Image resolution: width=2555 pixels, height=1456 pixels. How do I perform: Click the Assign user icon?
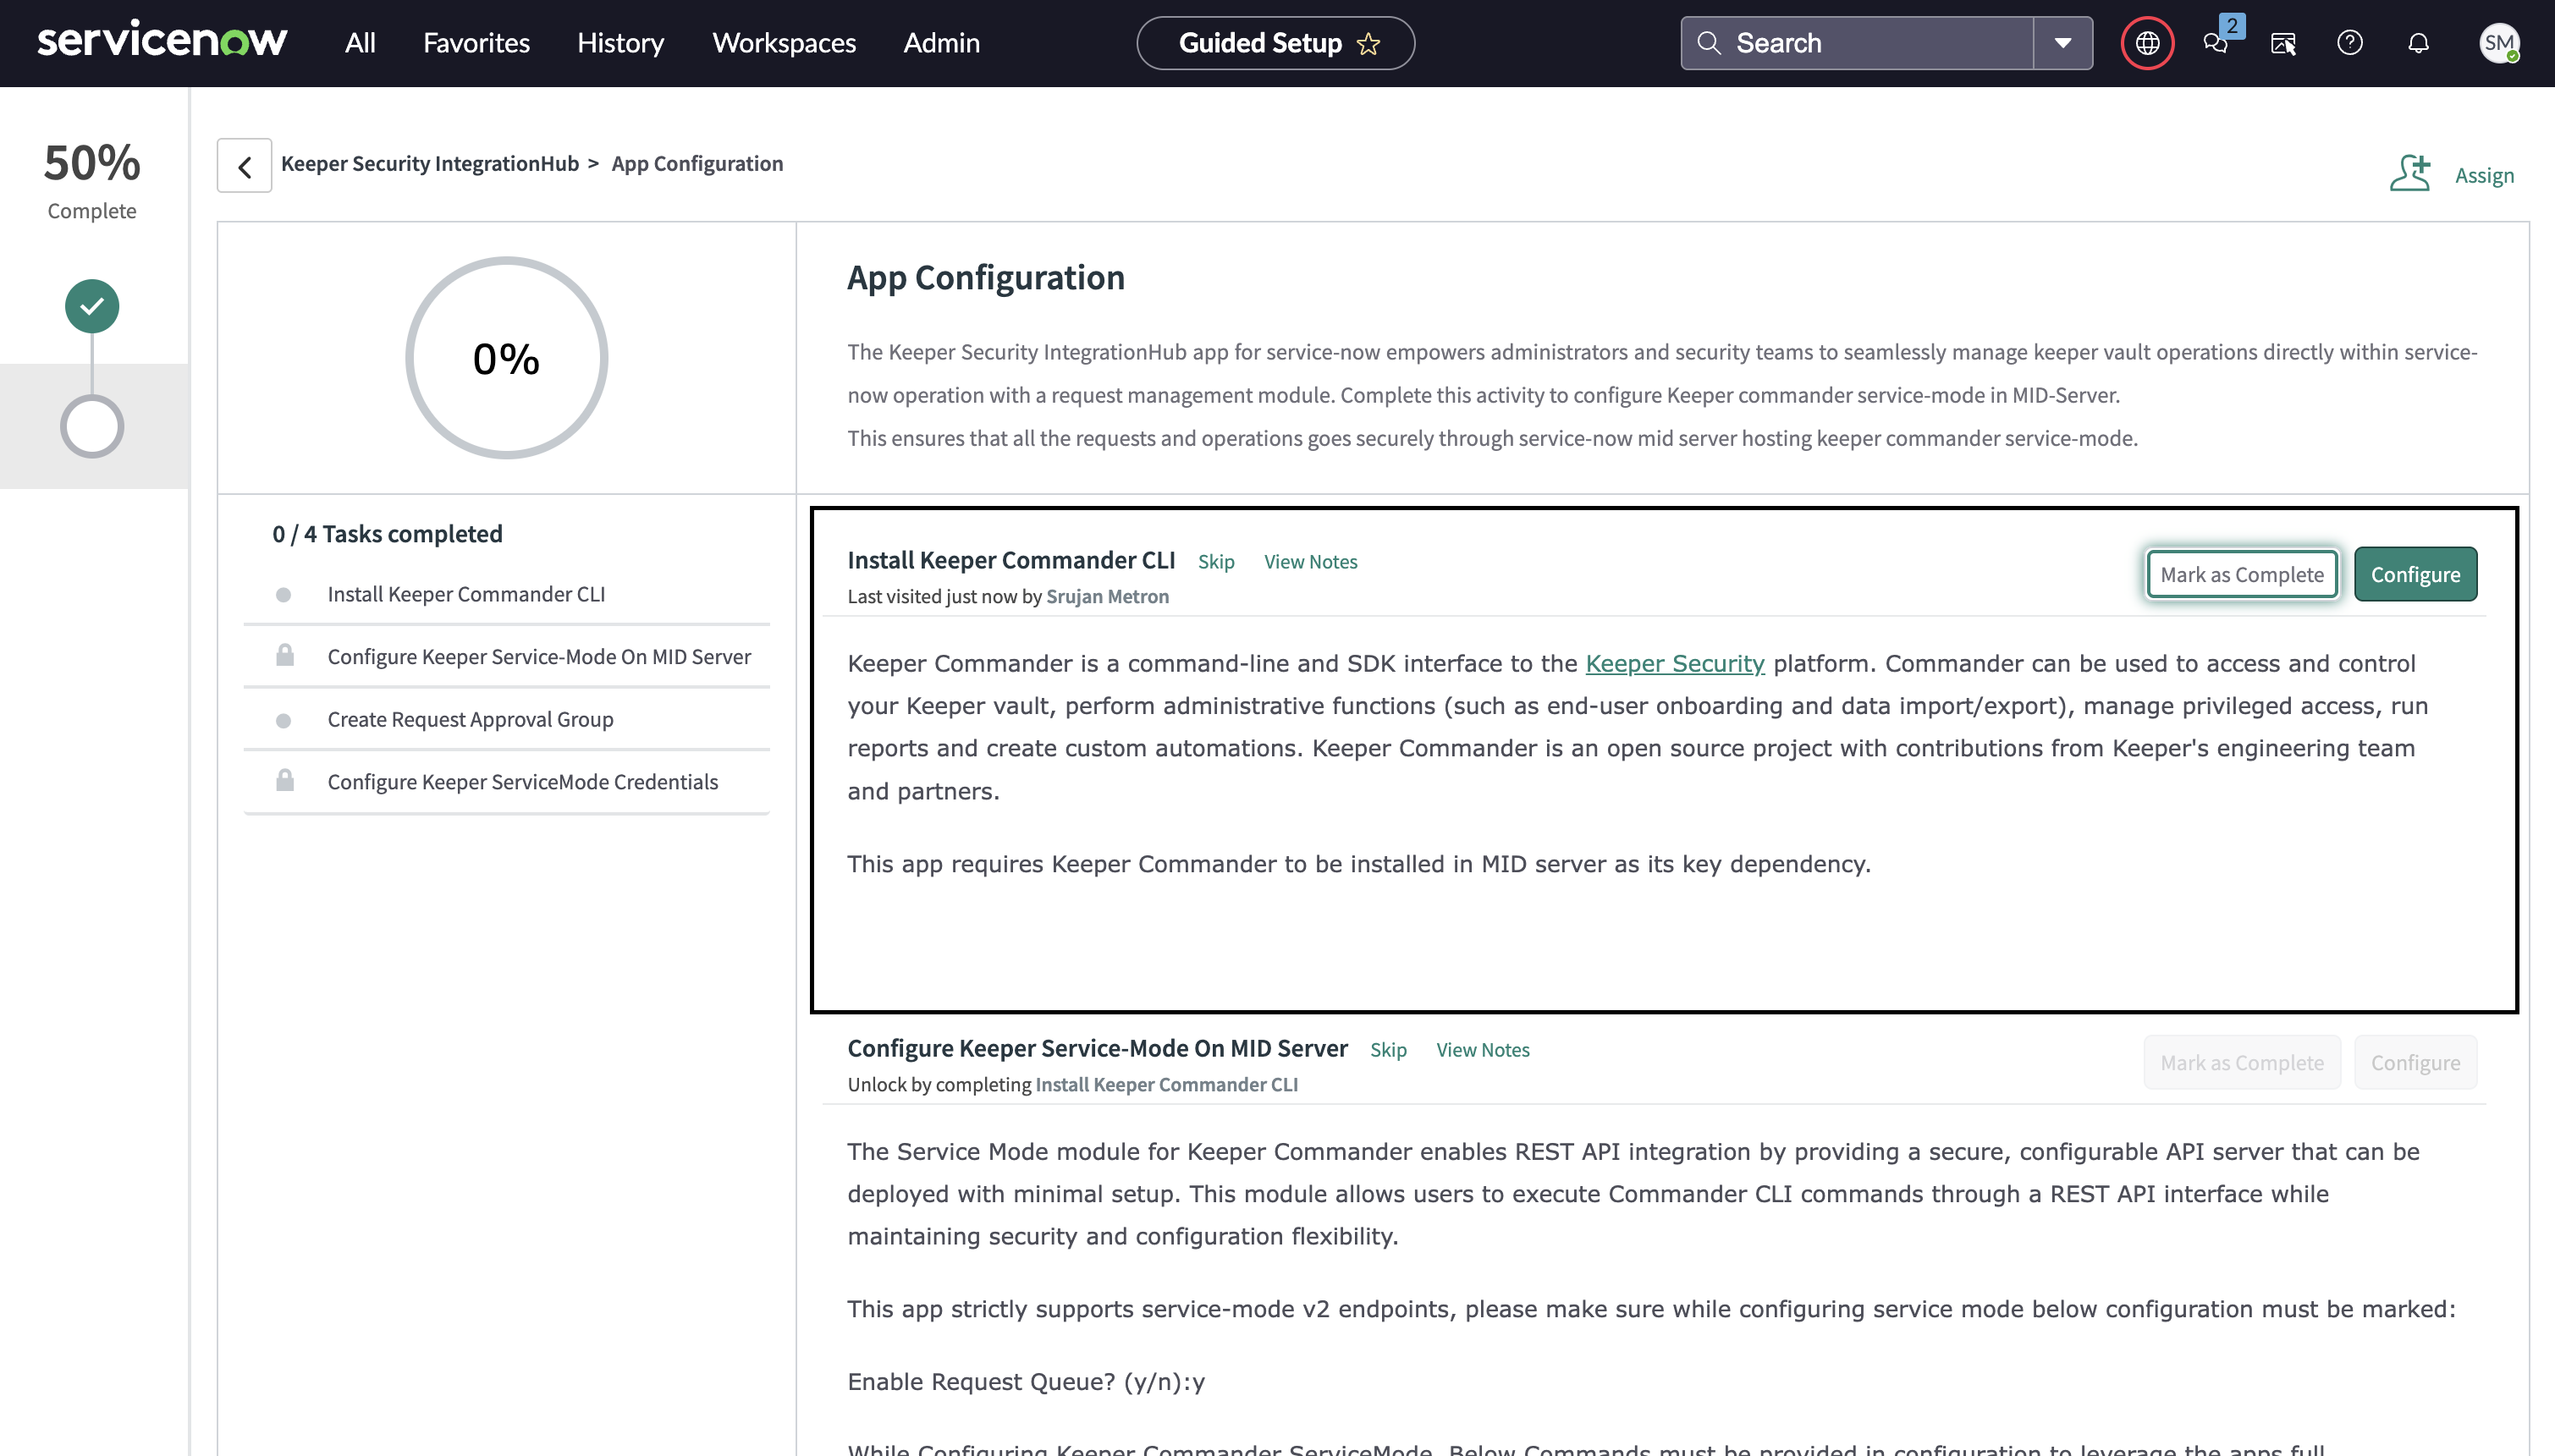(2410, 174)
